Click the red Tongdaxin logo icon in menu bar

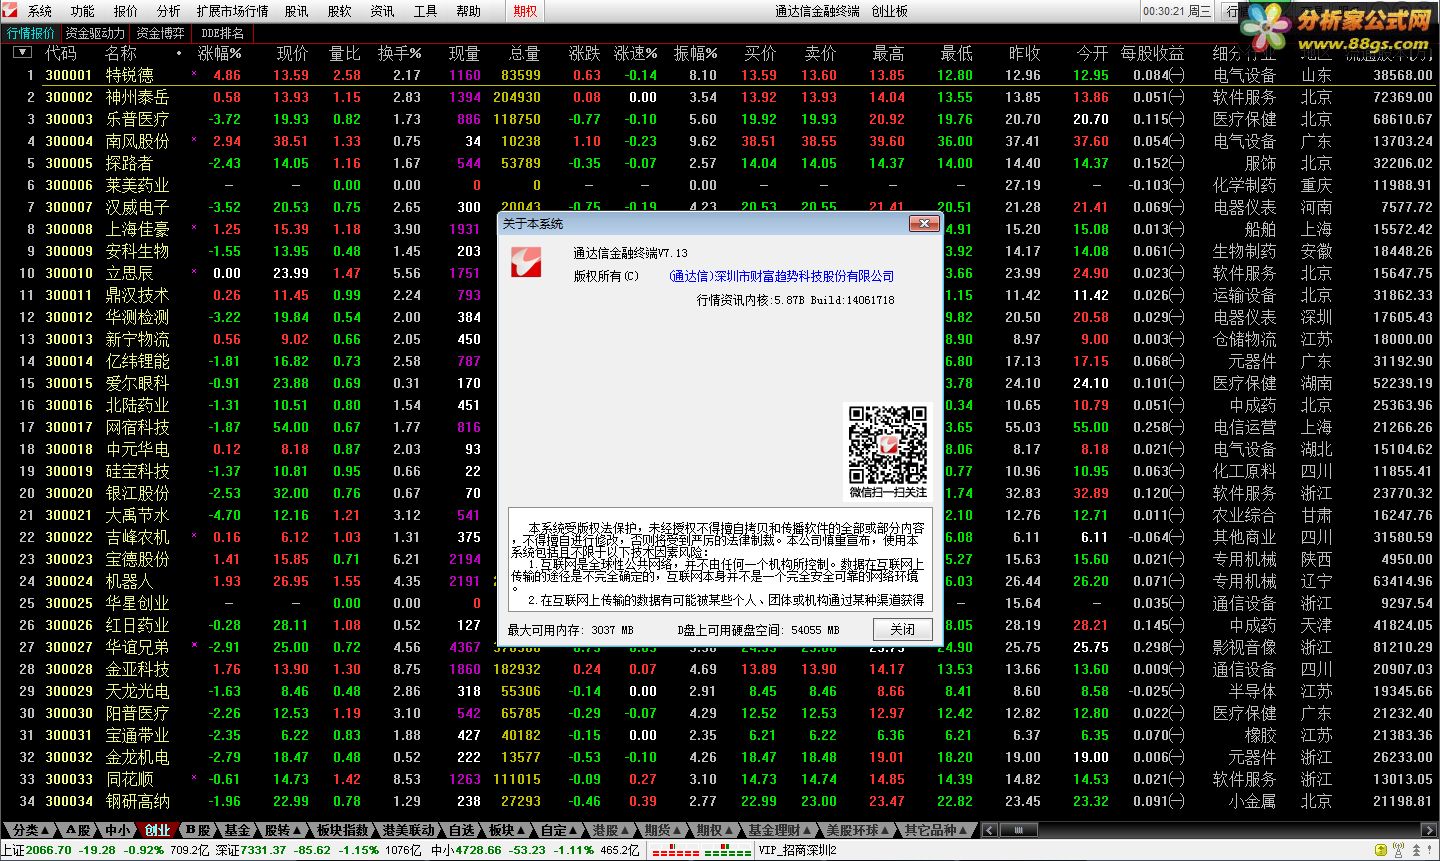[11, 11]
